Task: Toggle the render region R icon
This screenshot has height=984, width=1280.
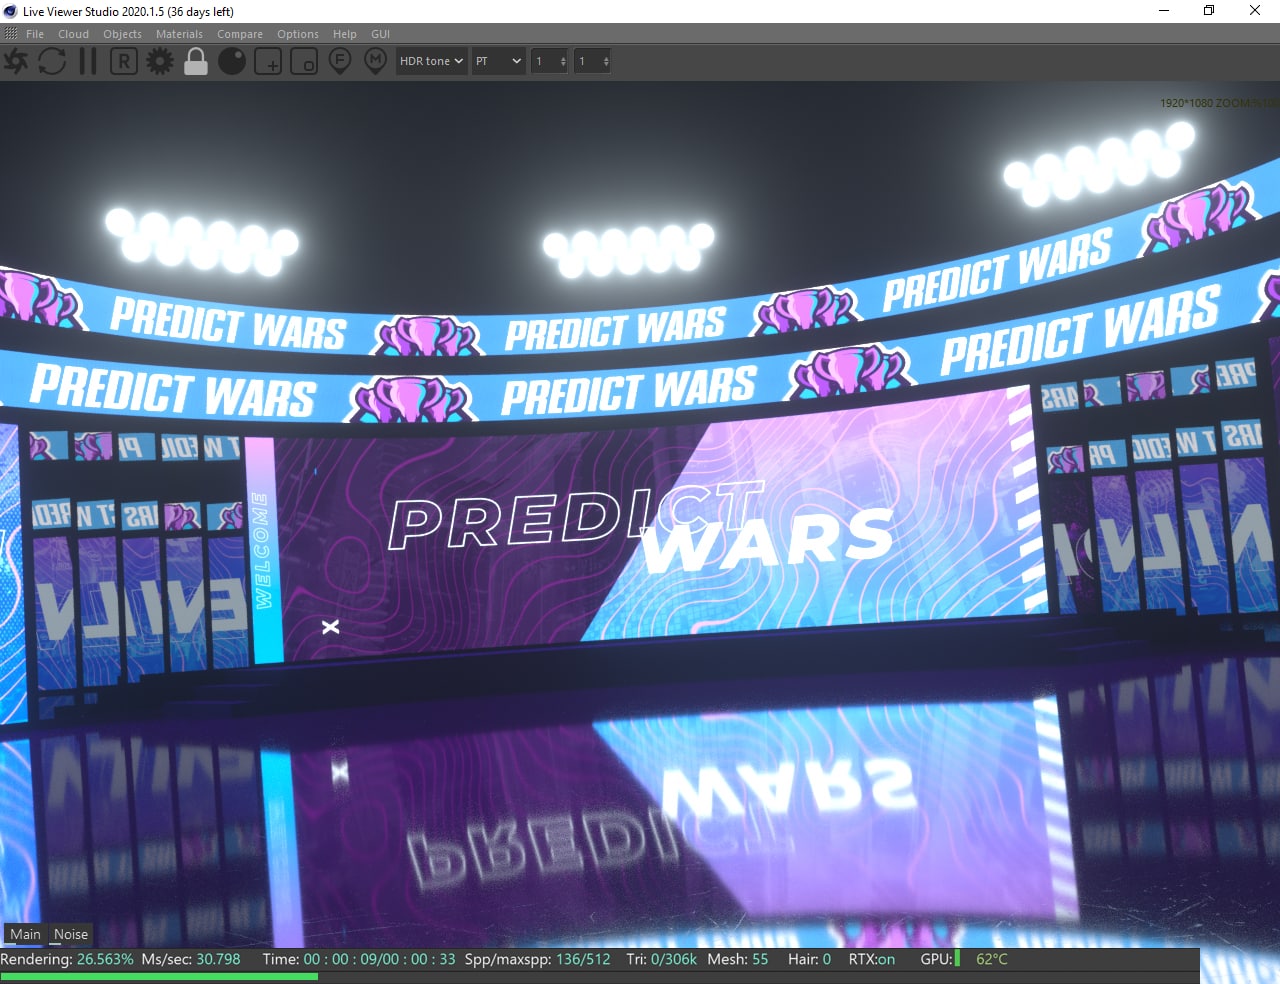Action: pos(123,61)
